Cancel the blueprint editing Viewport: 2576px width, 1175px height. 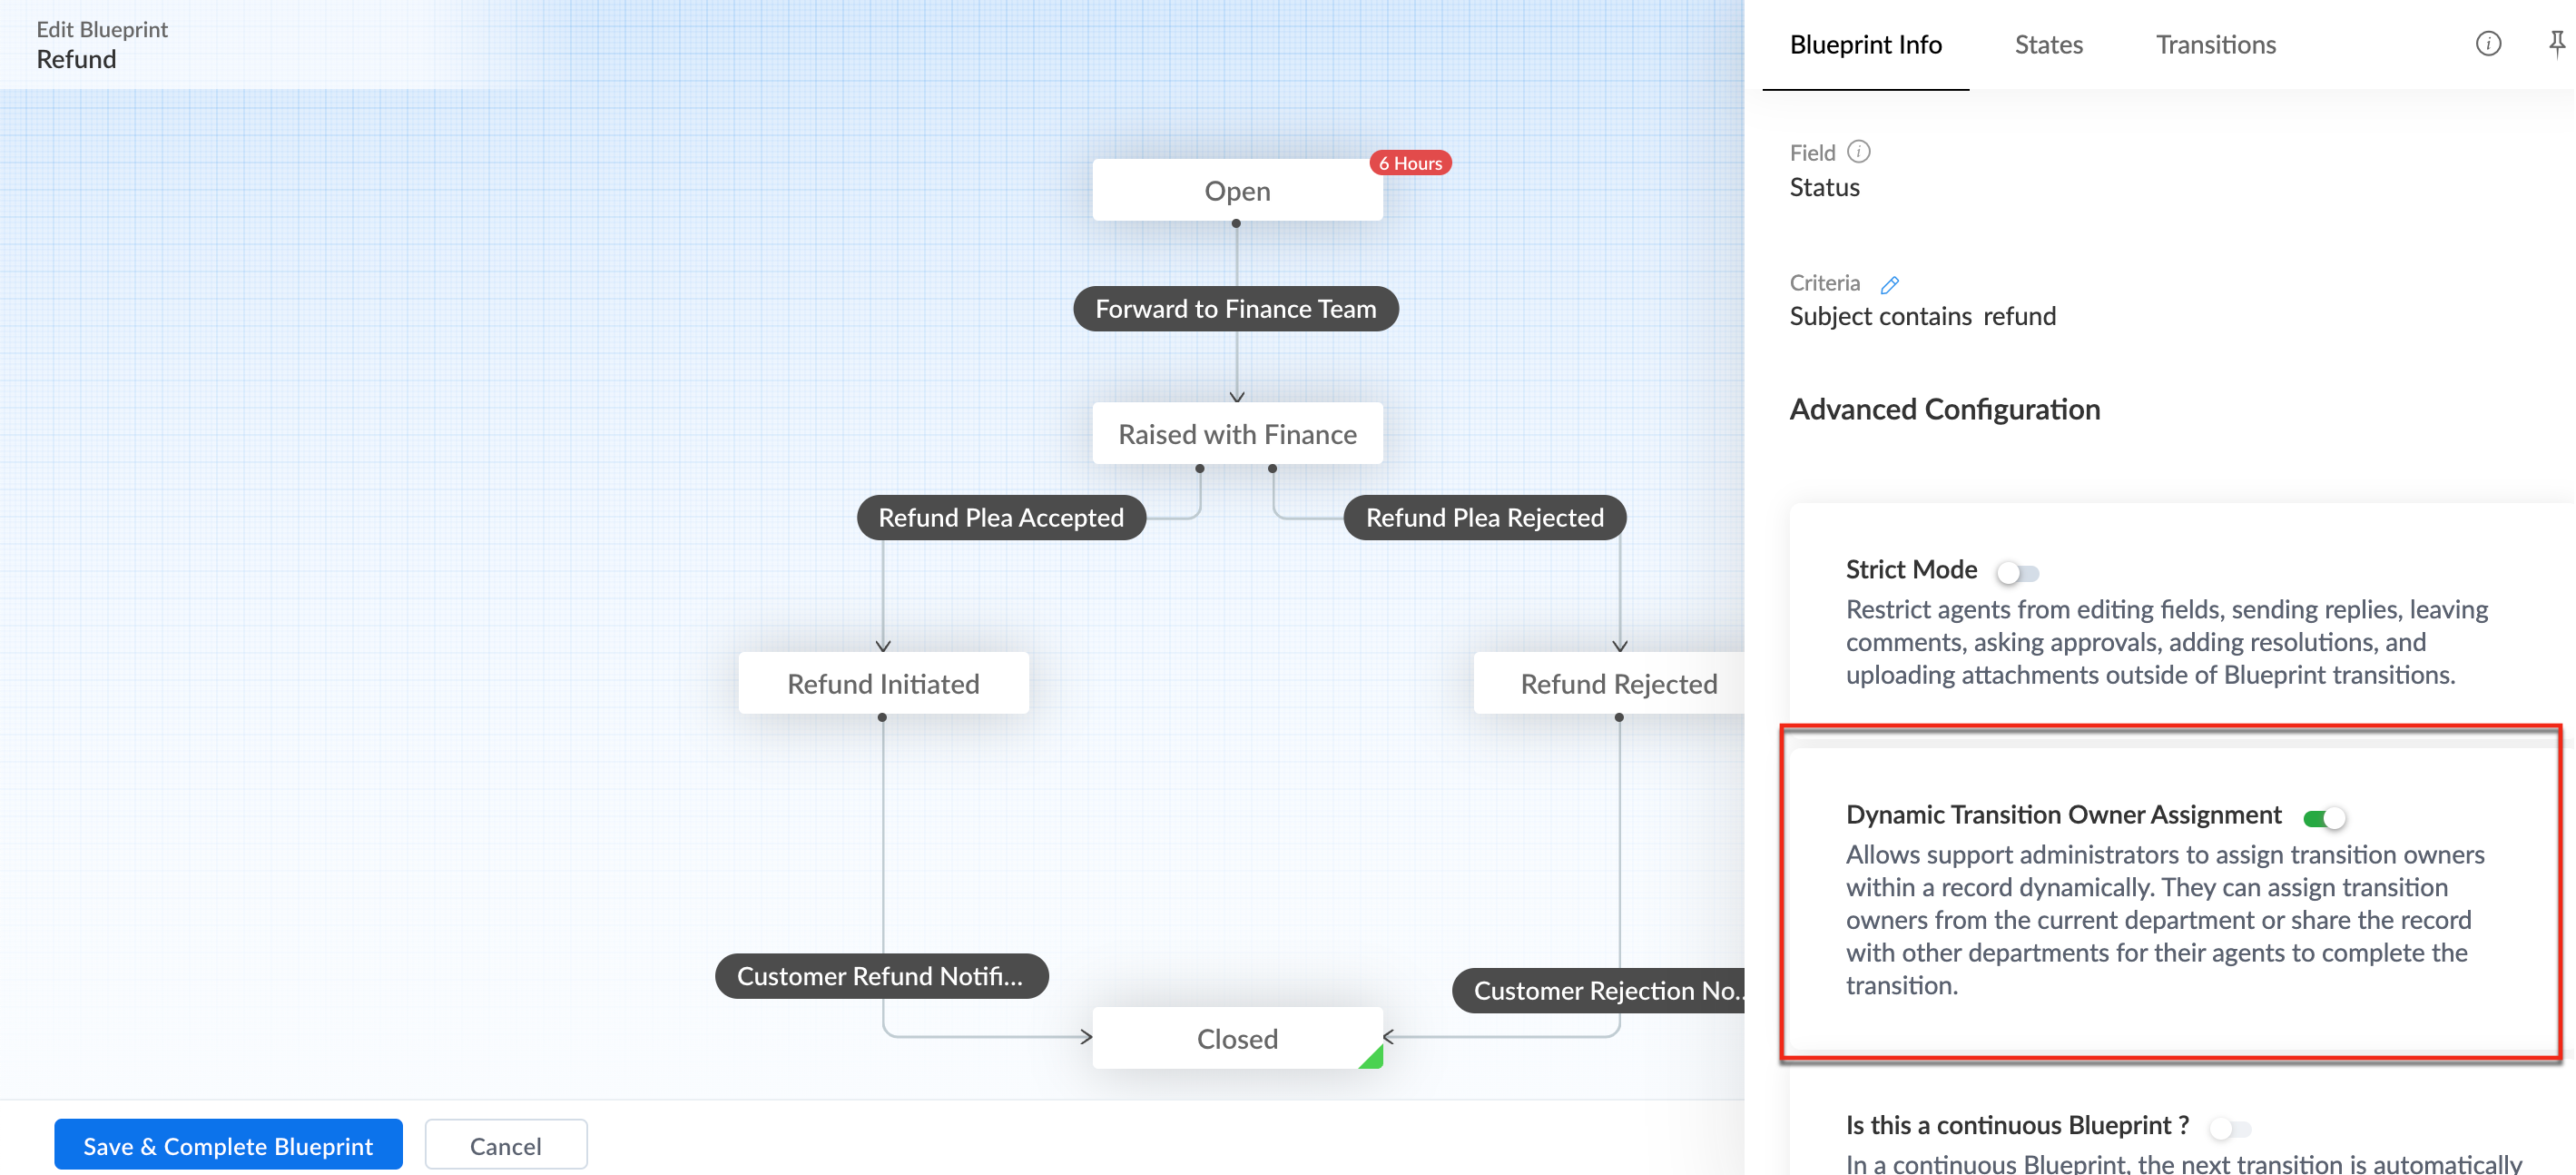coord(506,1145)
